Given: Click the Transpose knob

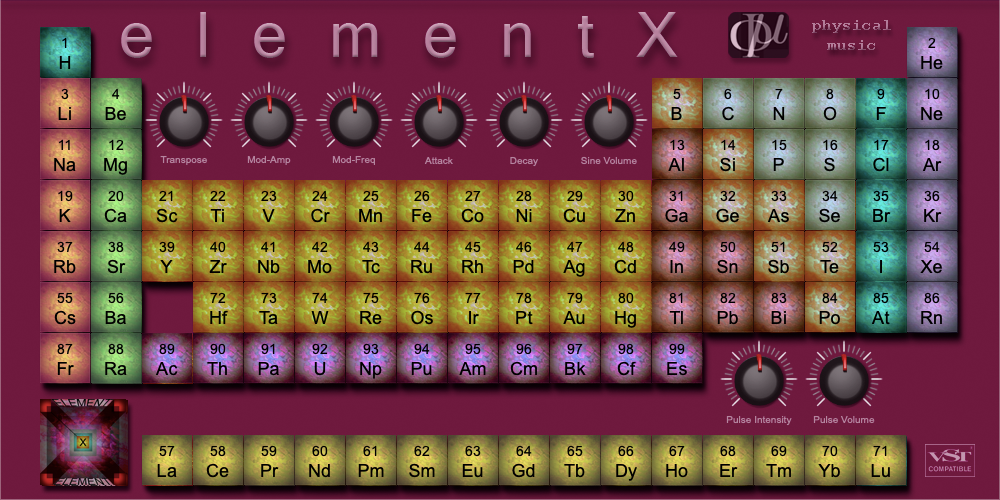Looking at the screenshot, I should (184, 120).
